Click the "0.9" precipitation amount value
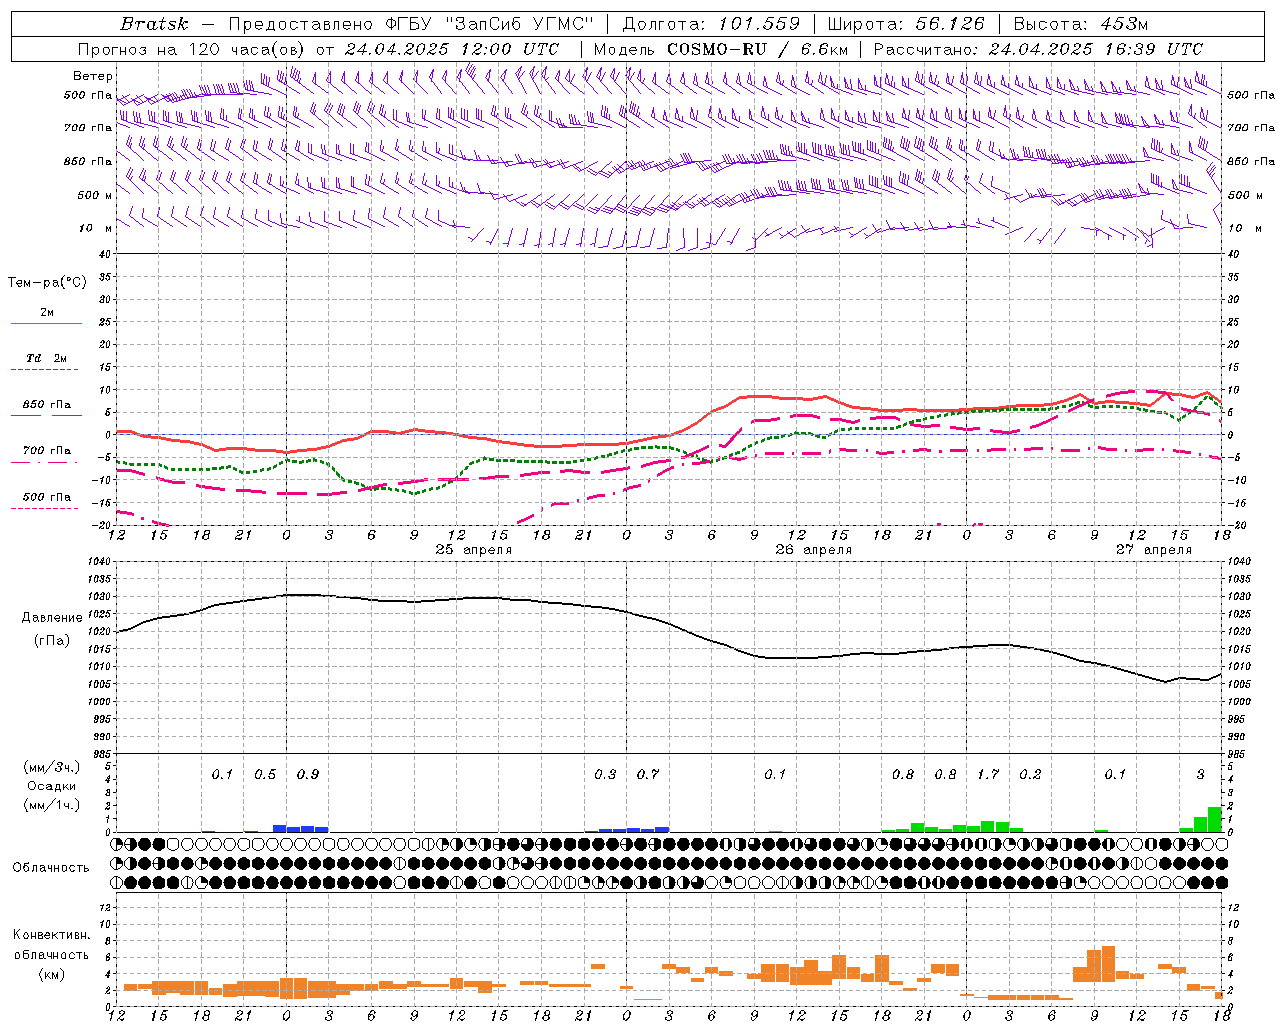The width and height of the screenshot is (1280, 1024). (308, 775)
